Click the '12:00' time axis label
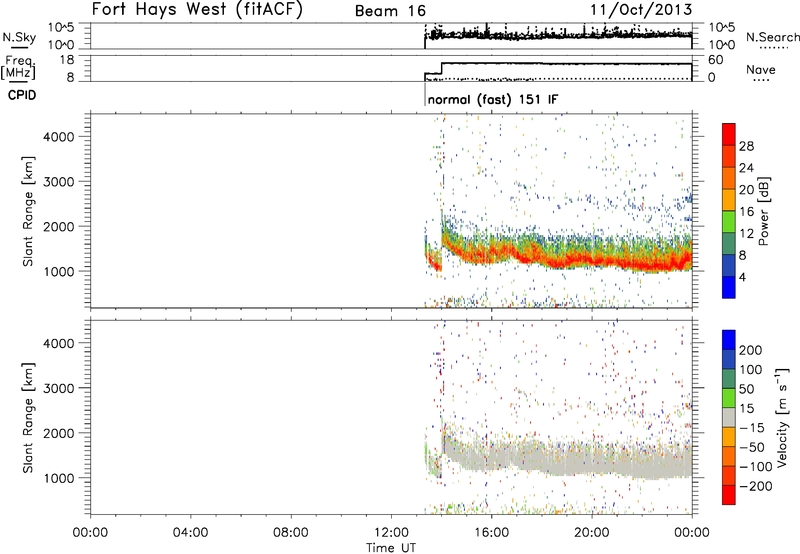 [391, 533]
